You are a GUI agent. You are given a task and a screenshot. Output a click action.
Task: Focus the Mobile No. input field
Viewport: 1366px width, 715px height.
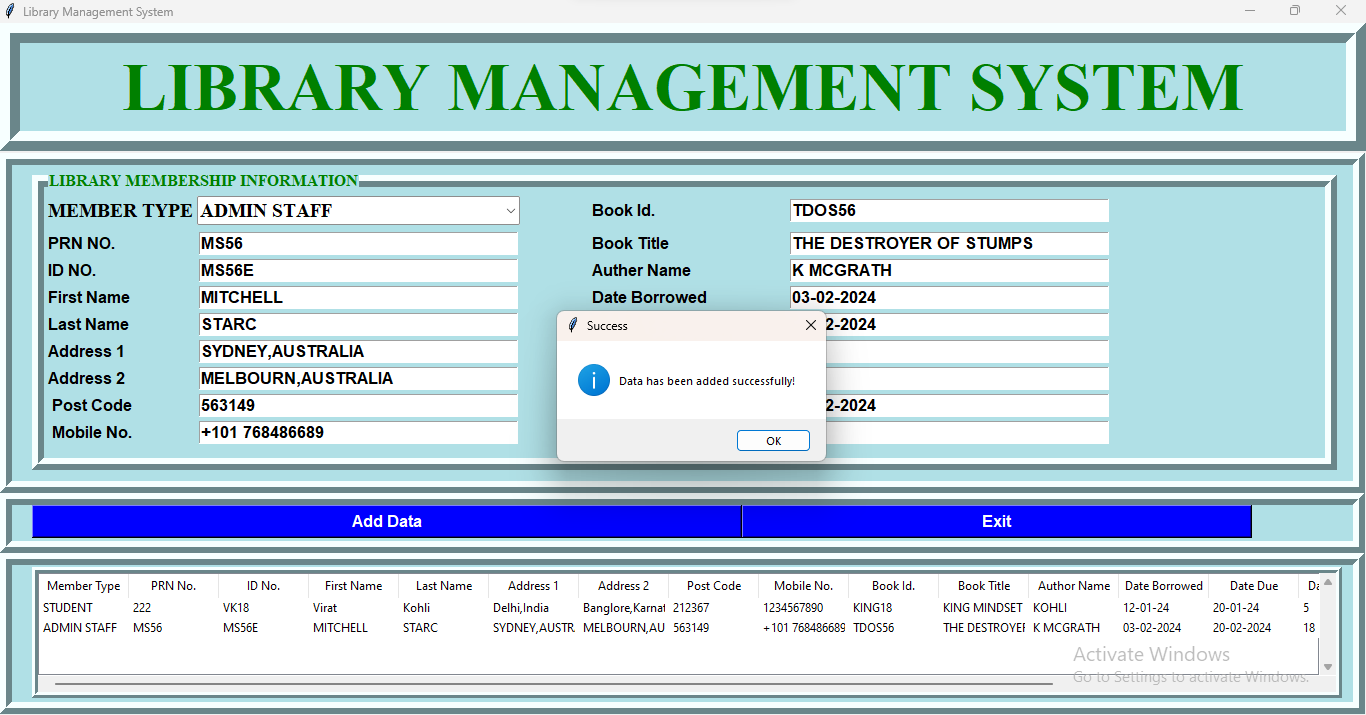358,433
